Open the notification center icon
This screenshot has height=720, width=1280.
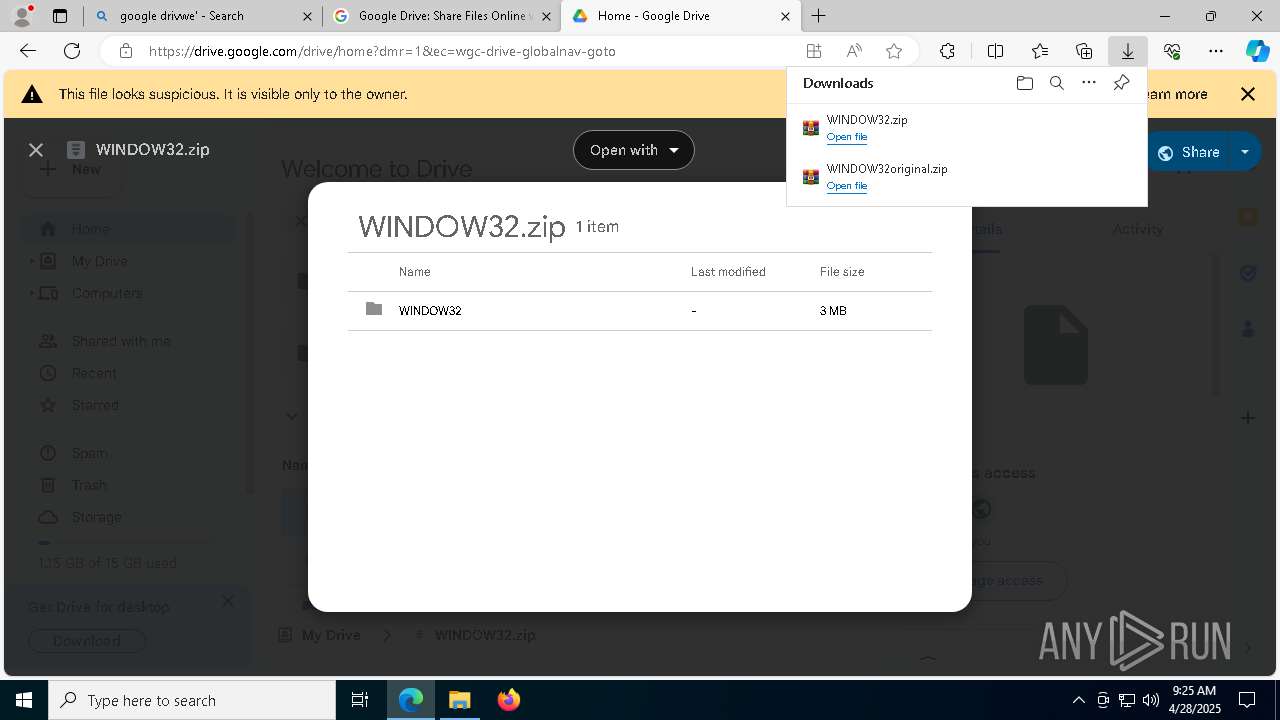[x=1247, y=700]
